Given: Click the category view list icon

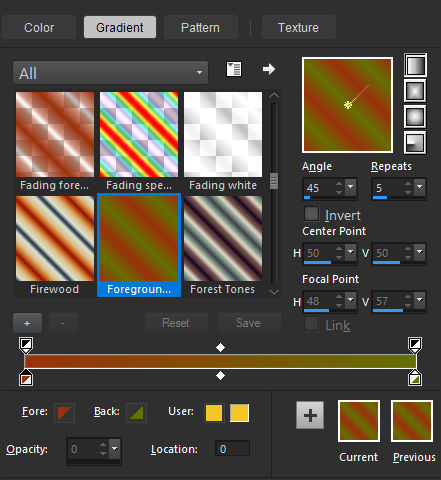Looking at the screenshot, I should click(234, 69).
